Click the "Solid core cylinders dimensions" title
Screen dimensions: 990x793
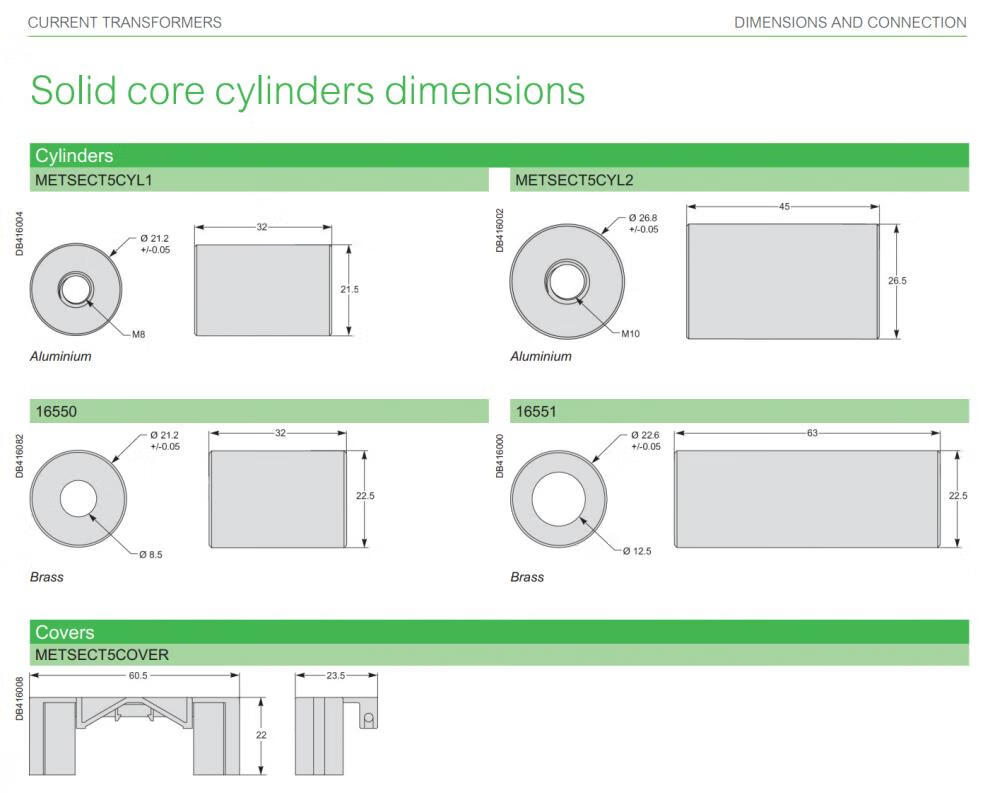coord(307,90)
